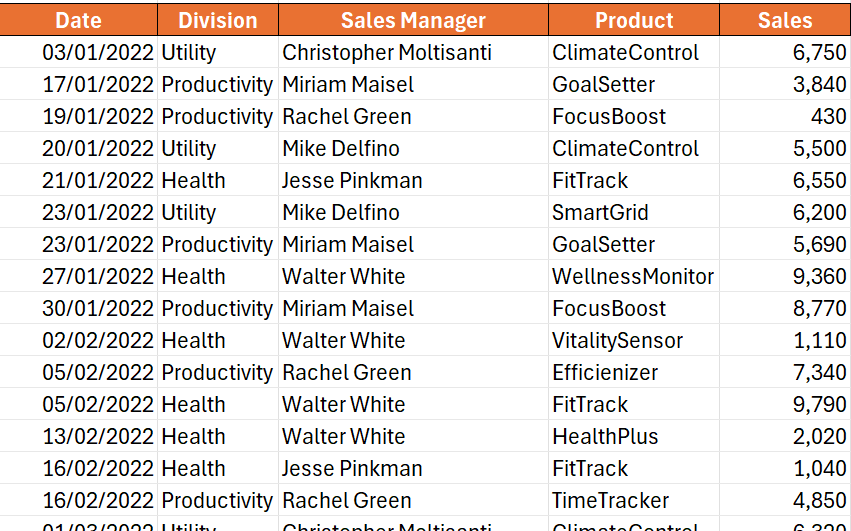The image size is (851, 531).
Task: Click Jesse Pinkman in the 21/01/2022 row
Action: click(352, 181)
